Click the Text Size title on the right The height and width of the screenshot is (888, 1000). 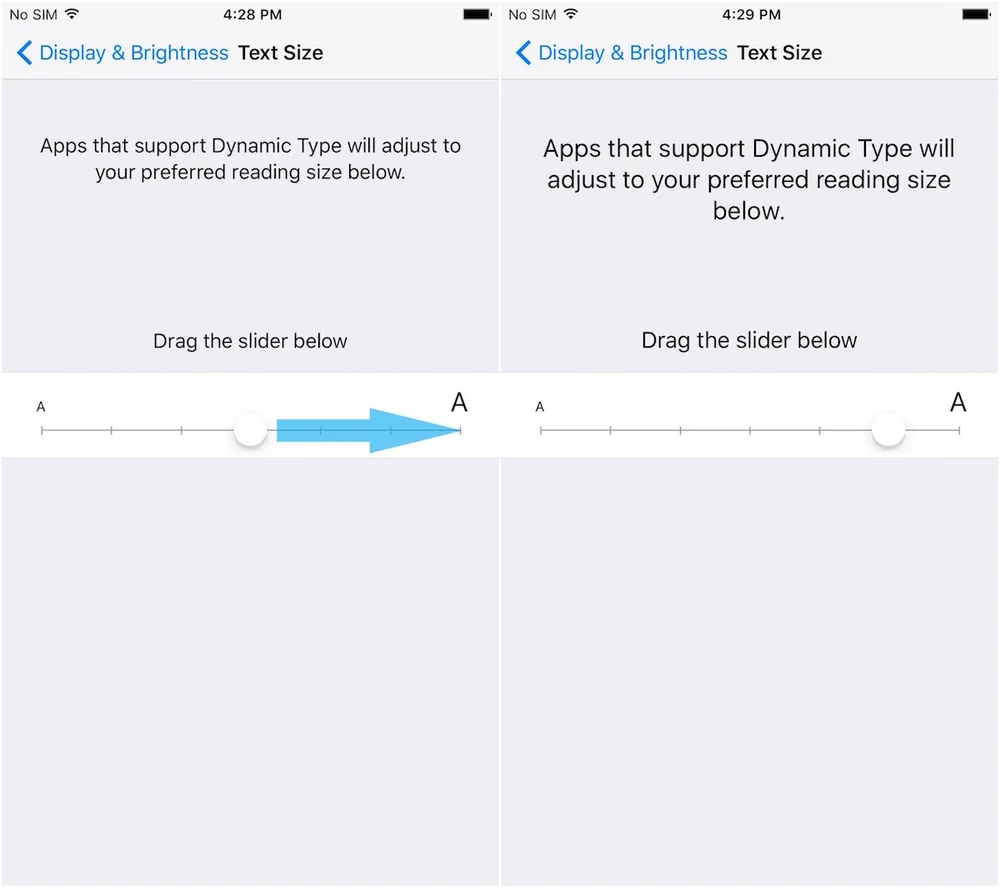pyautogui.click(x=780, y=53)
